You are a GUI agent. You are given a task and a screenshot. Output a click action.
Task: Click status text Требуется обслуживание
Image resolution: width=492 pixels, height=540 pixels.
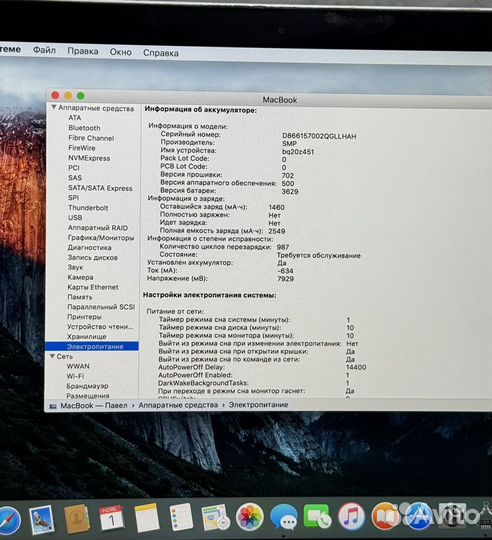[319, 256]
